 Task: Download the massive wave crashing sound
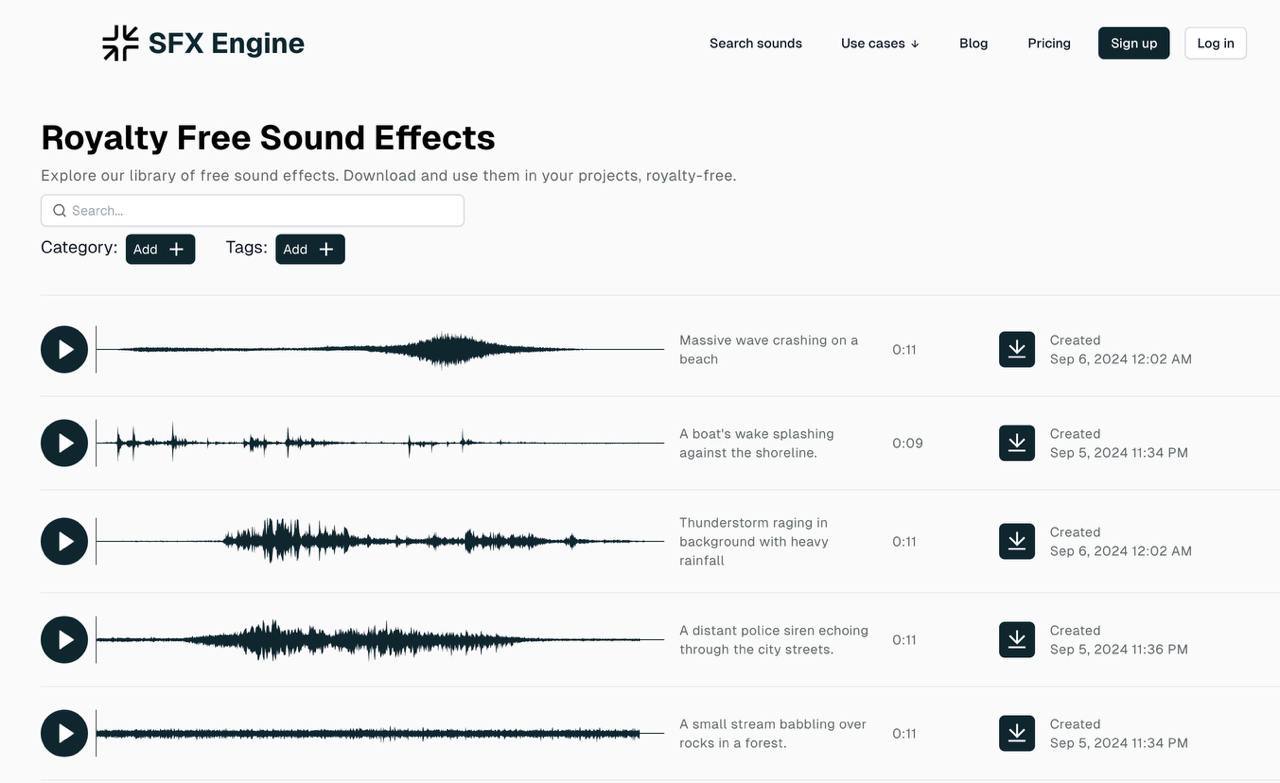pos(1016,349)
